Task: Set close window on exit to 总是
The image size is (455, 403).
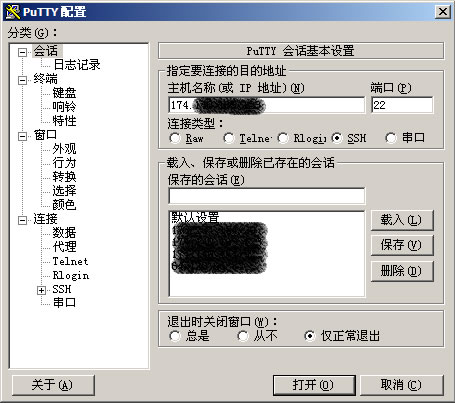Action: click(175, 336)
